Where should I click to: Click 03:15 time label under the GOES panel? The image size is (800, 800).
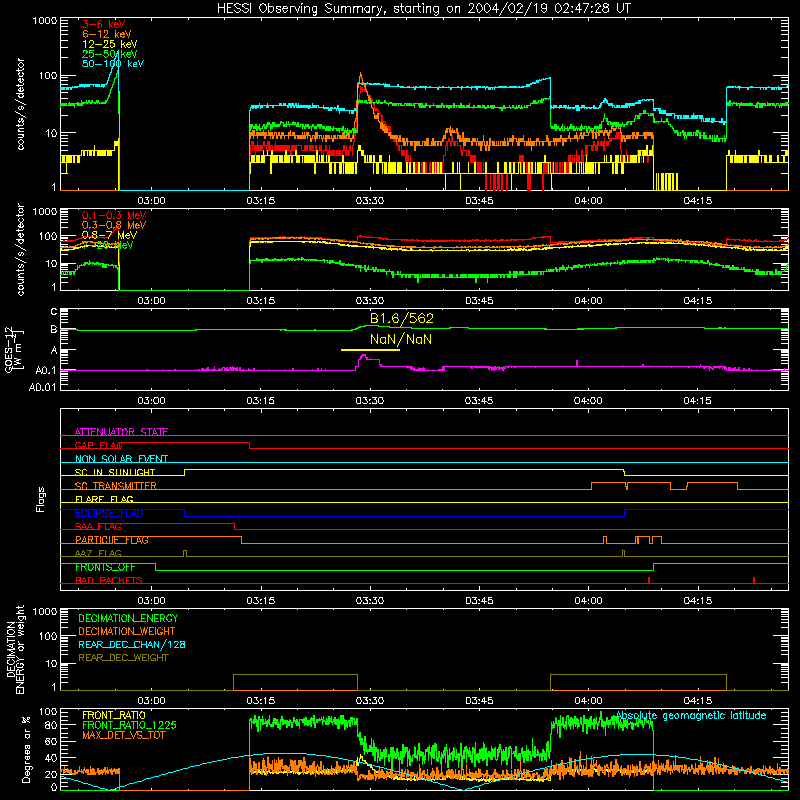pyautogui.click(x=261, y=401)
